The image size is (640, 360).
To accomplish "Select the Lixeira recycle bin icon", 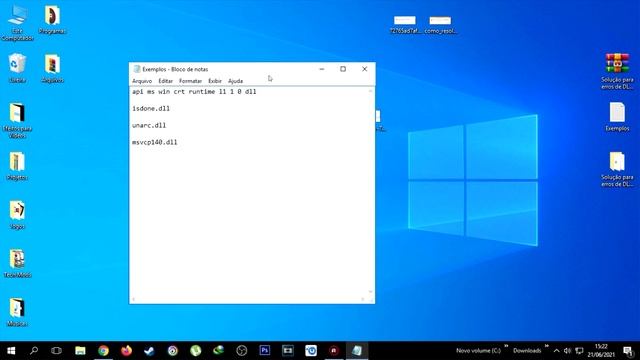I will (17, 68).
